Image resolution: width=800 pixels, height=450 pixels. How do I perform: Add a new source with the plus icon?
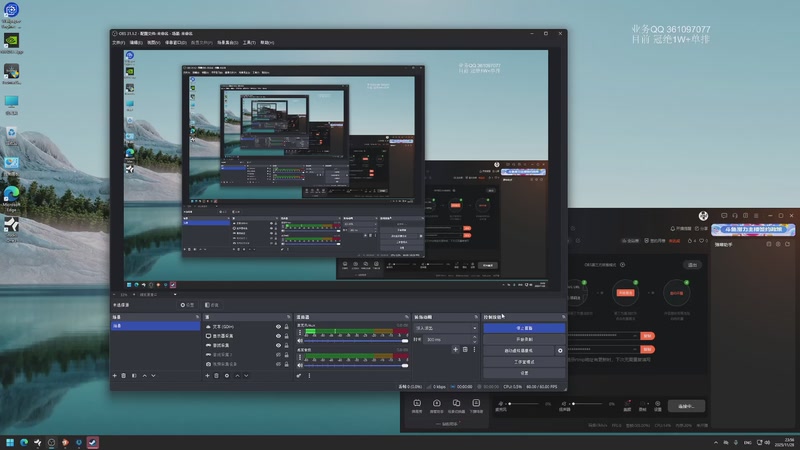click(x=207, y=376)
